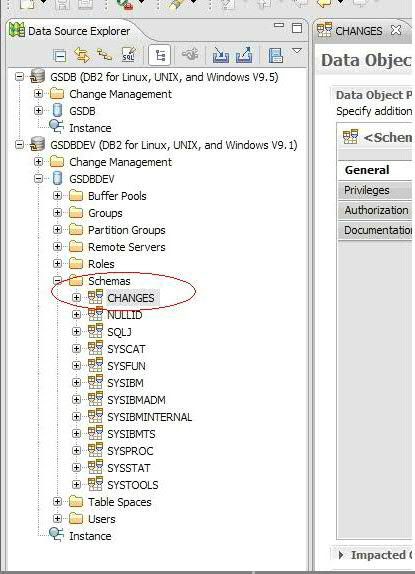Open the view menu dropdown triangle

[297, 51]
